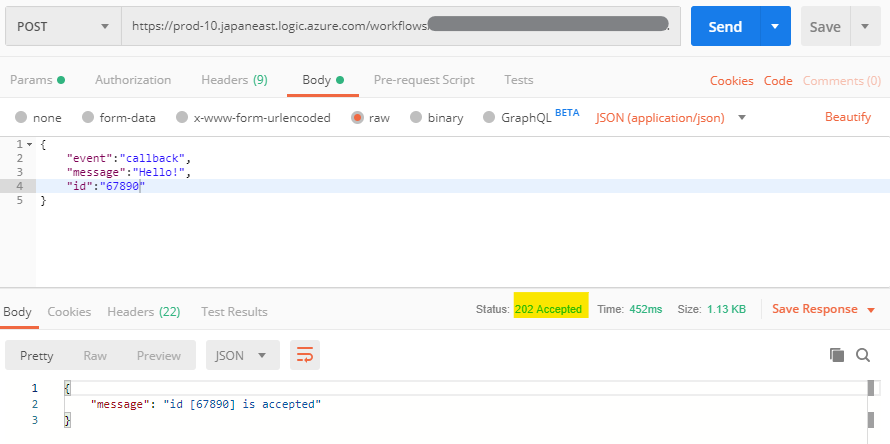
Task: Open the response JSON format dropdown
Action: 243,355
